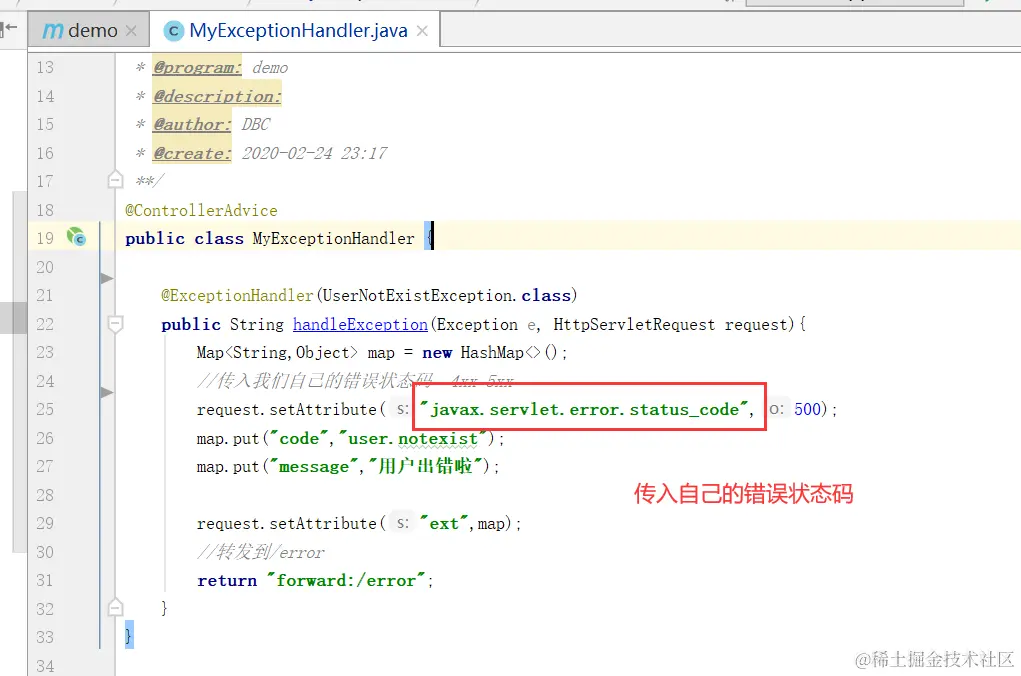This screenshot has width=1021, height=676.
Task: Click the UserNotExistException.class argument
Action: 447,296
